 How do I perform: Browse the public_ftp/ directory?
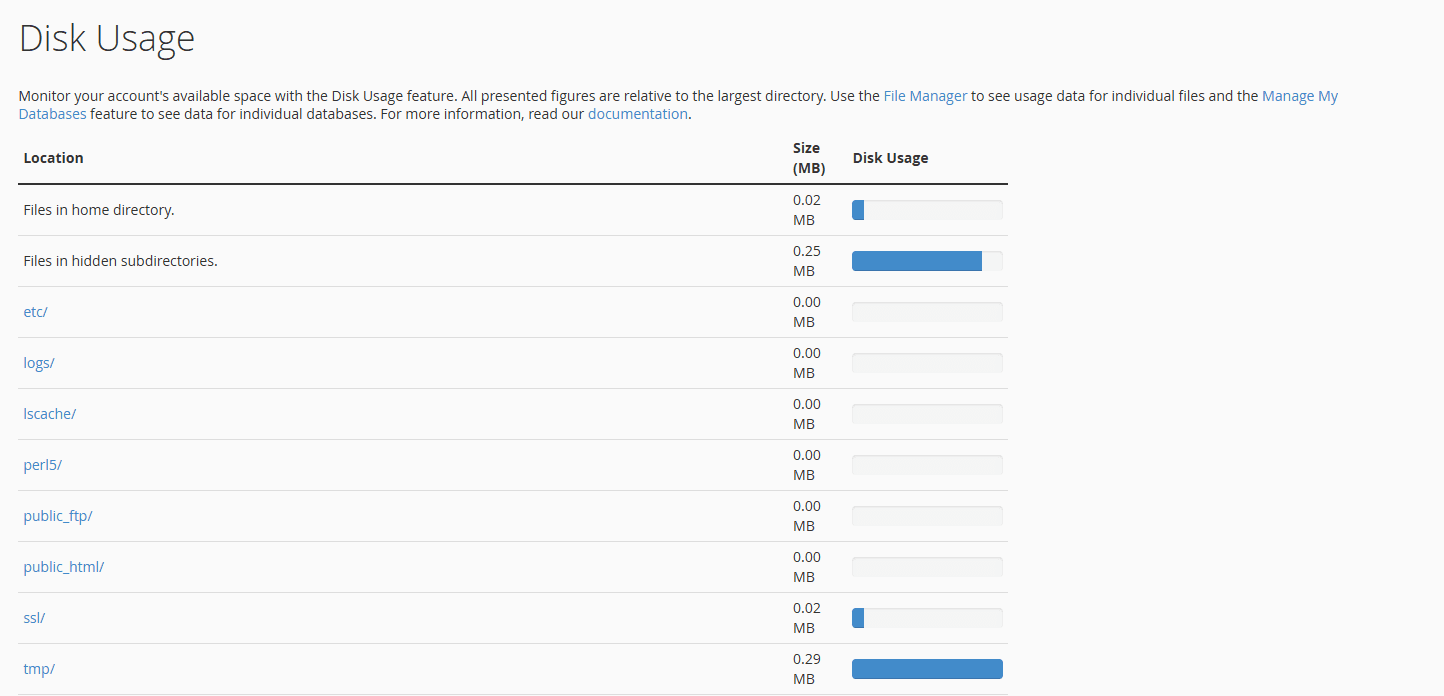coord(58,516)
